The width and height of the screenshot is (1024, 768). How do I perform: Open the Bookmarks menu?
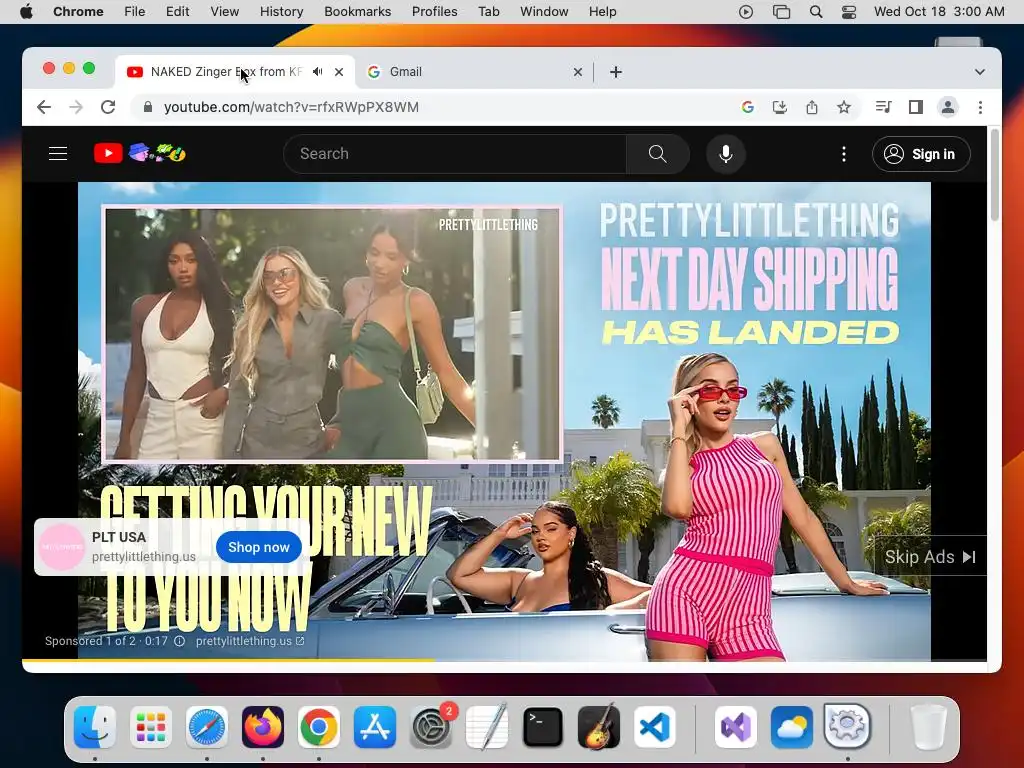click(x=357, y=12)
